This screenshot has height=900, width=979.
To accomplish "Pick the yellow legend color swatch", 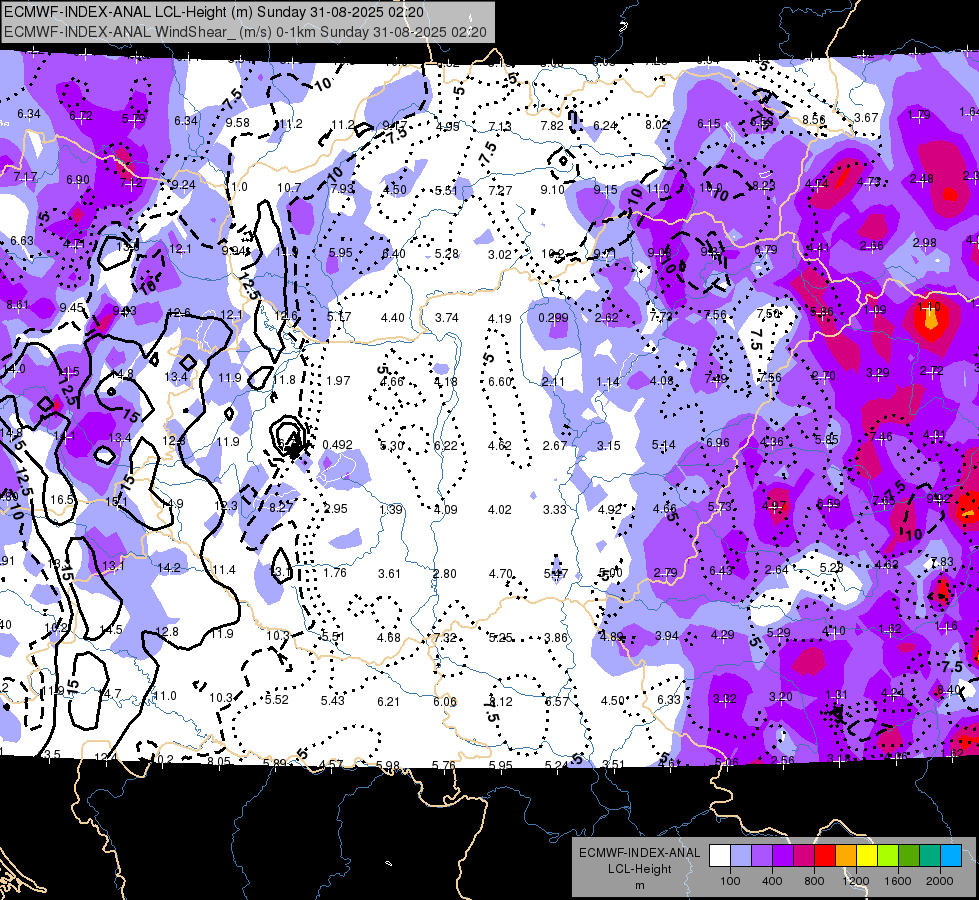I will click(x=867, y=856).
